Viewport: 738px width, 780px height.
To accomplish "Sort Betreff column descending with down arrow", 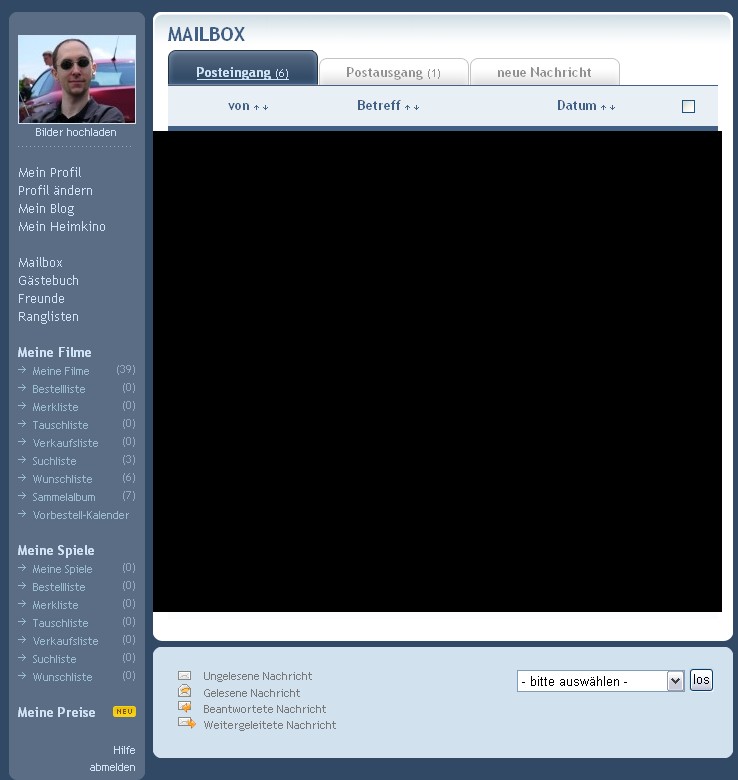I will pyautogui.click(x=416, y=107).
